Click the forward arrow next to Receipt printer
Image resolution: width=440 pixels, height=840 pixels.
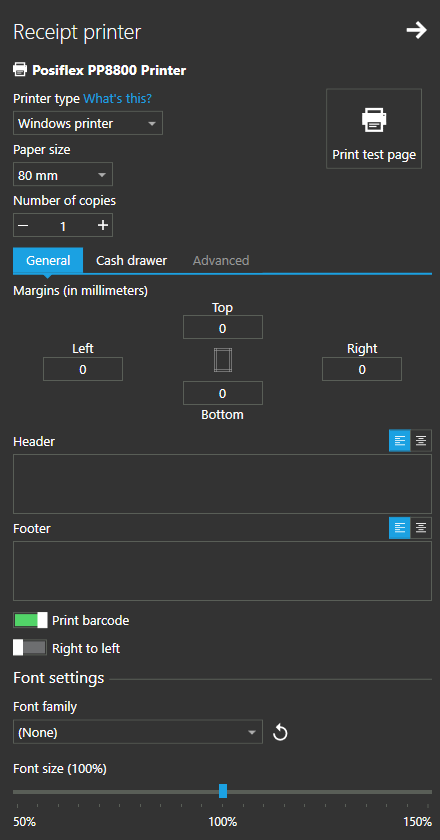(x=416, y=31)
